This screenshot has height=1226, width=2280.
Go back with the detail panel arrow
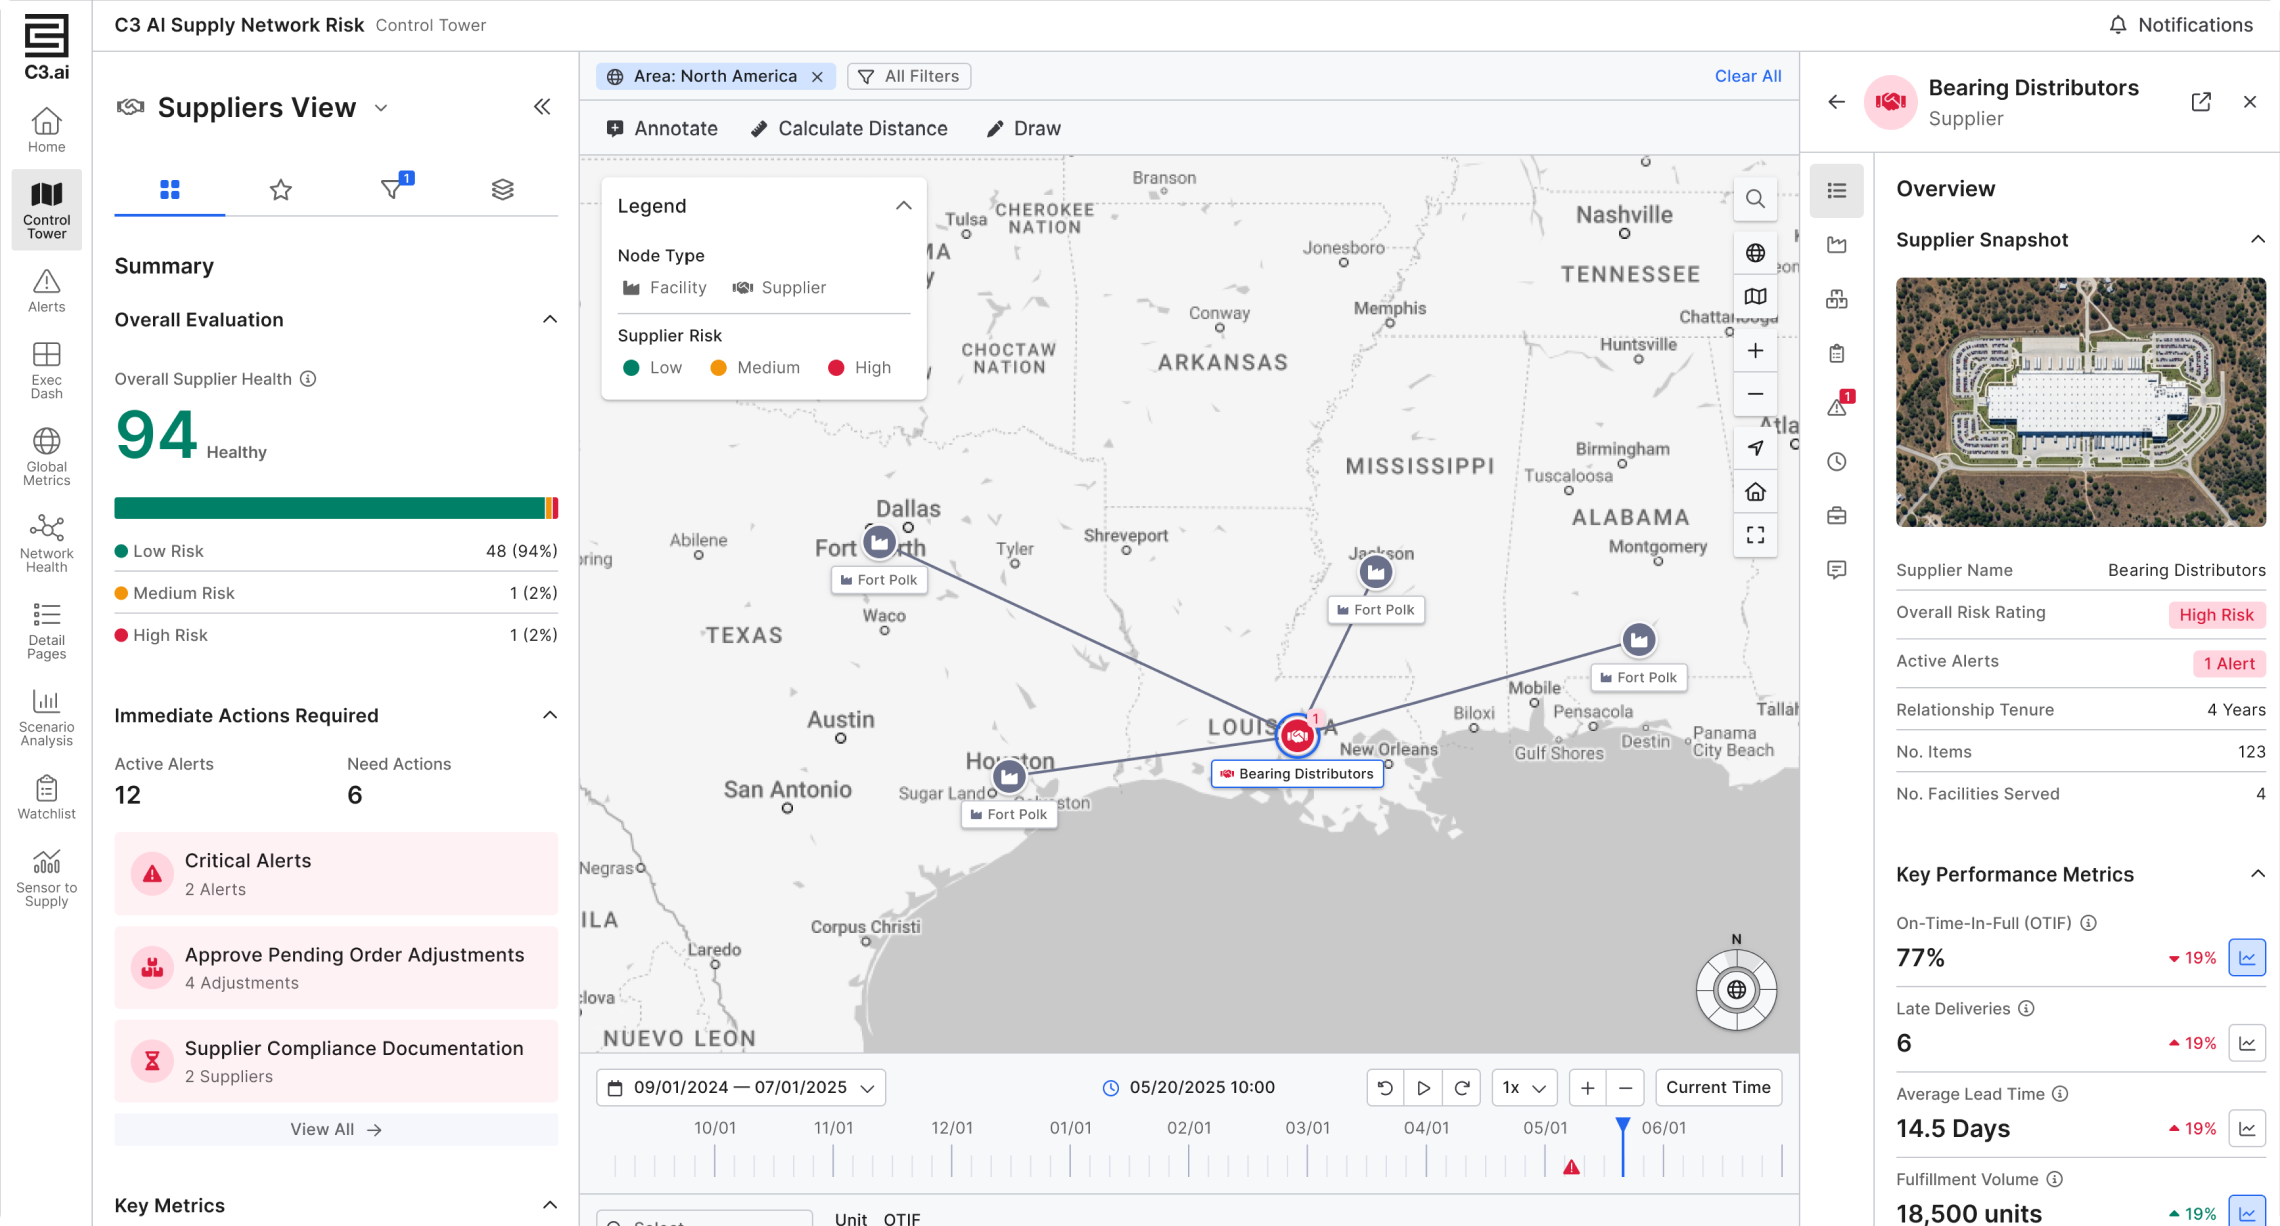point(1836,102)
